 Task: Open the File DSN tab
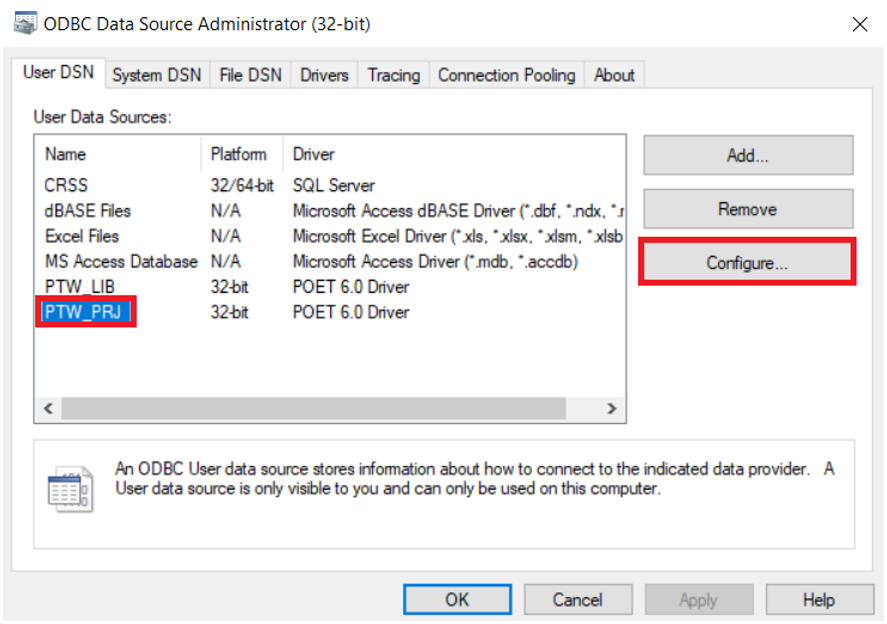250,75
